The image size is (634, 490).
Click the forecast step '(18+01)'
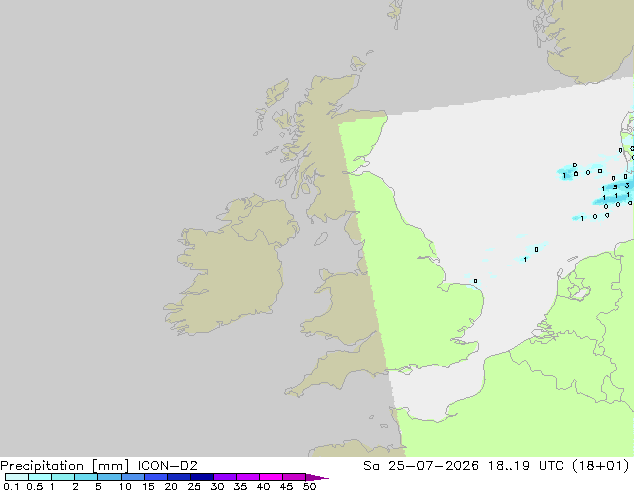600,466
